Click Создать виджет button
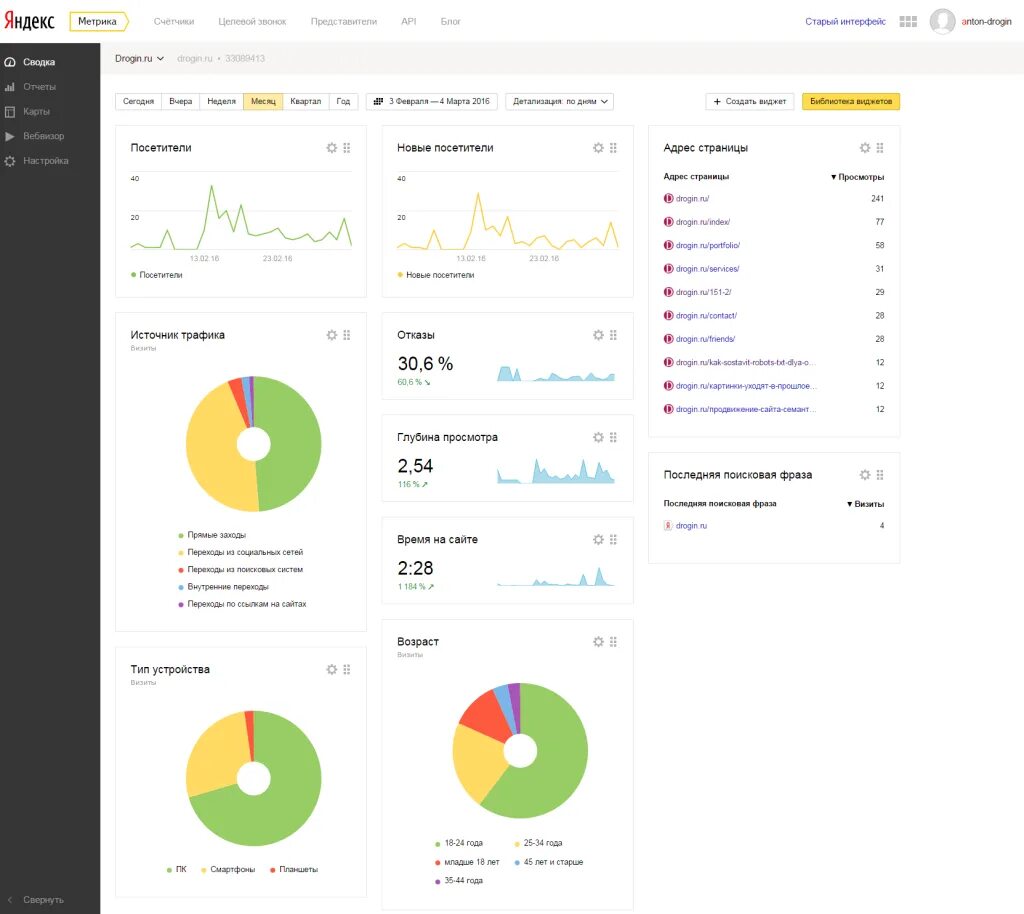This screenshot has height=914, width=1024. pyautogui.click(x=750, y=101)
